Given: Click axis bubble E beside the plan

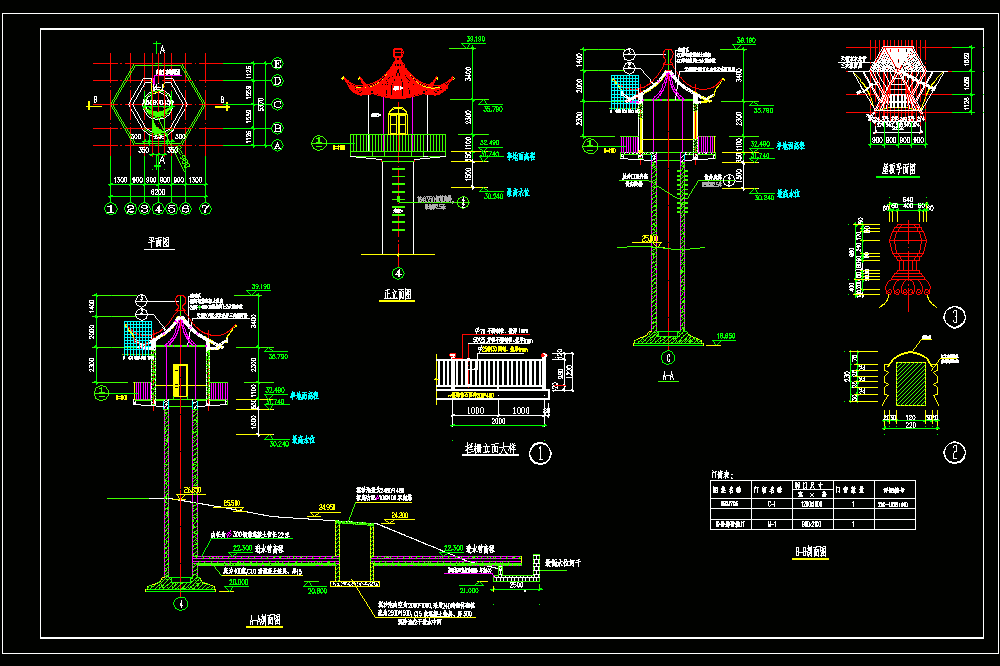Looking at the screenshot, I should click(x=277, y=64).
